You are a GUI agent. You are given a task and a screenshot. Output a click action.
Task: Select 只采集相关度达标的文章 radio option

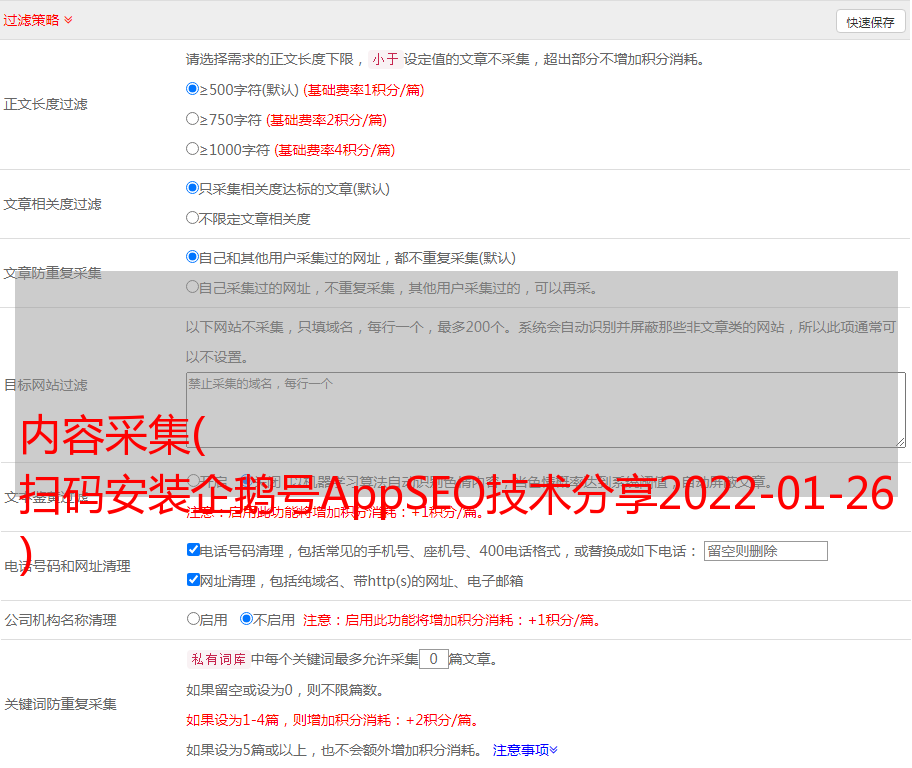(x=193, y=188)
